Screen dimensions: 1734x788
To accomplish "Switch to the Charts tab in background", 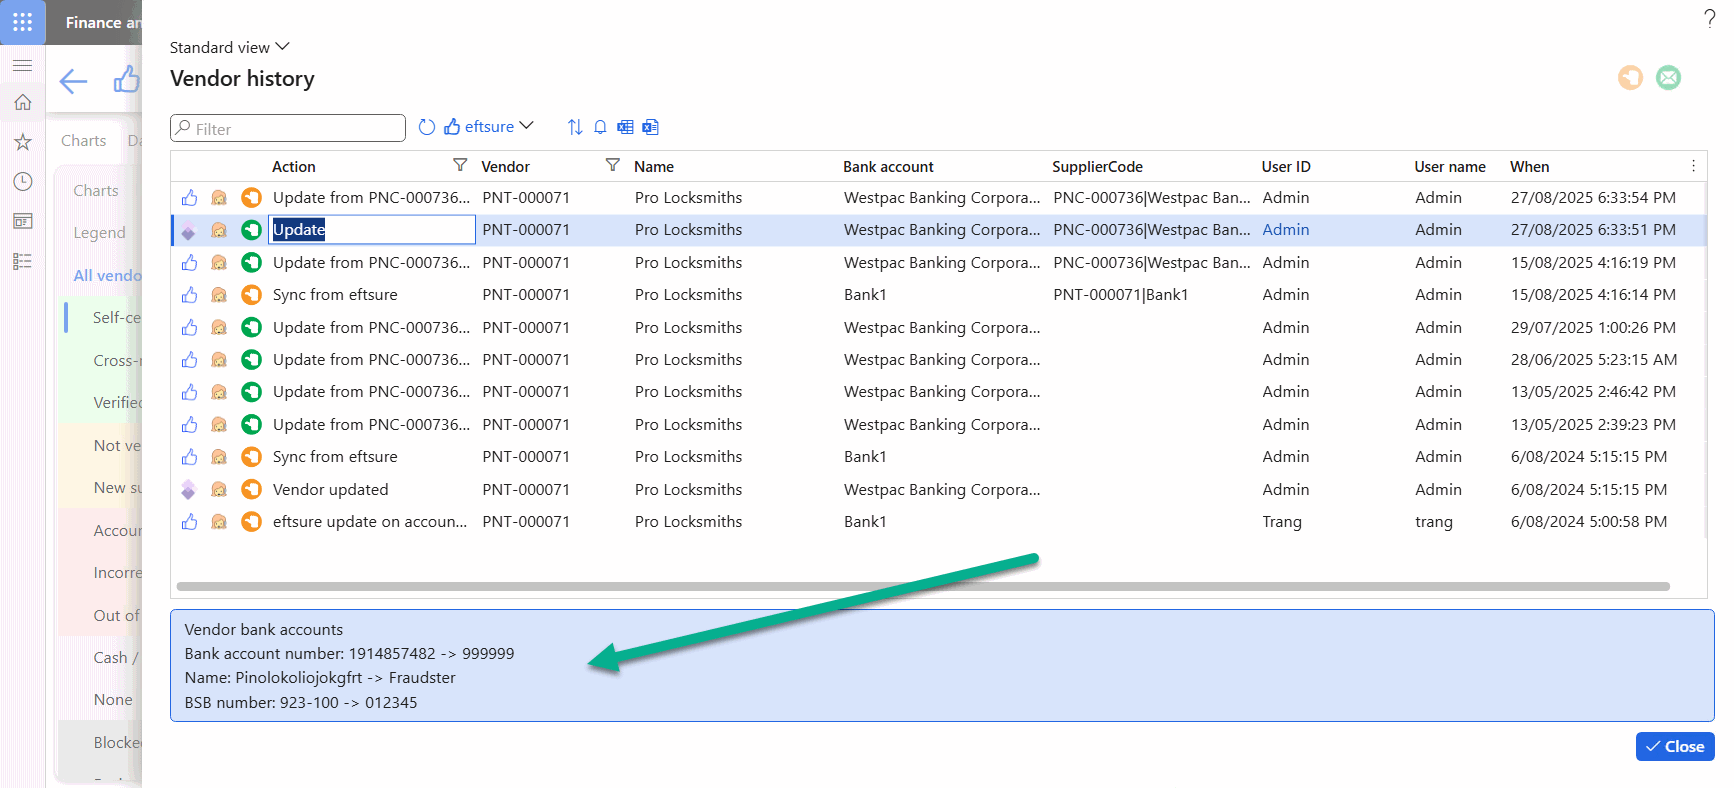I will [x=83, y=141].
